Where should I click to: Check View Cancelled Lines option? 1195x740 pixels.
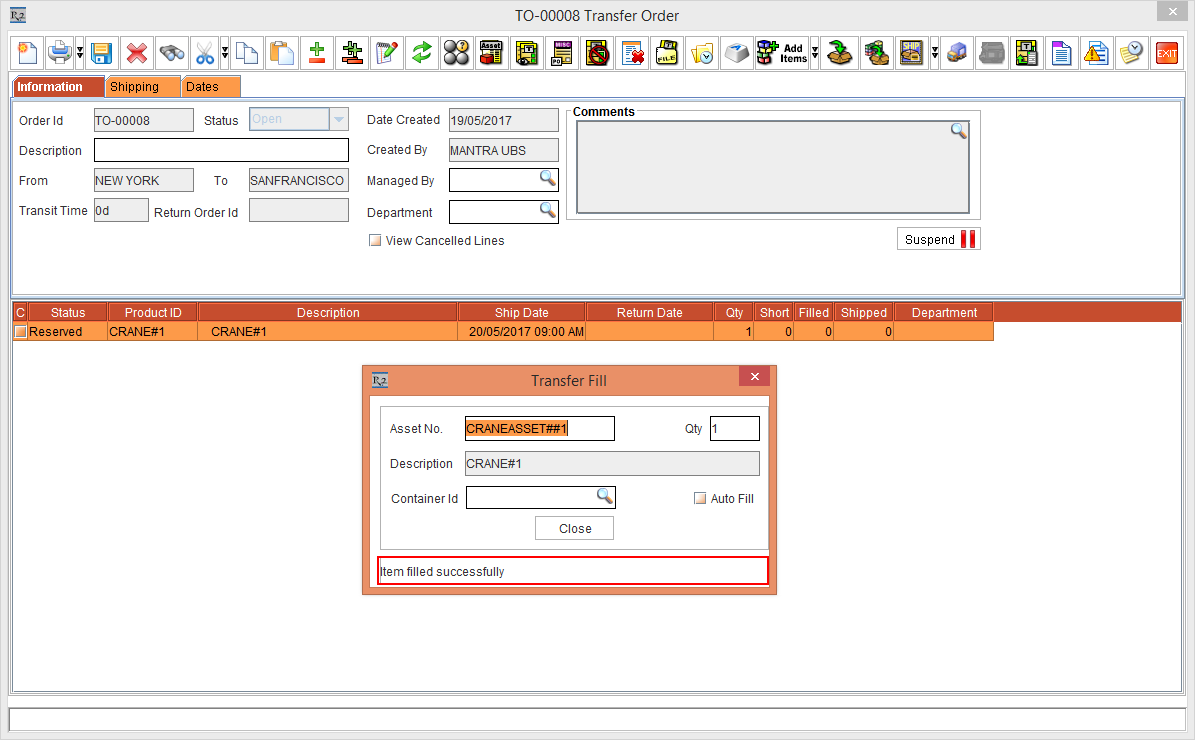pos(375,241)
